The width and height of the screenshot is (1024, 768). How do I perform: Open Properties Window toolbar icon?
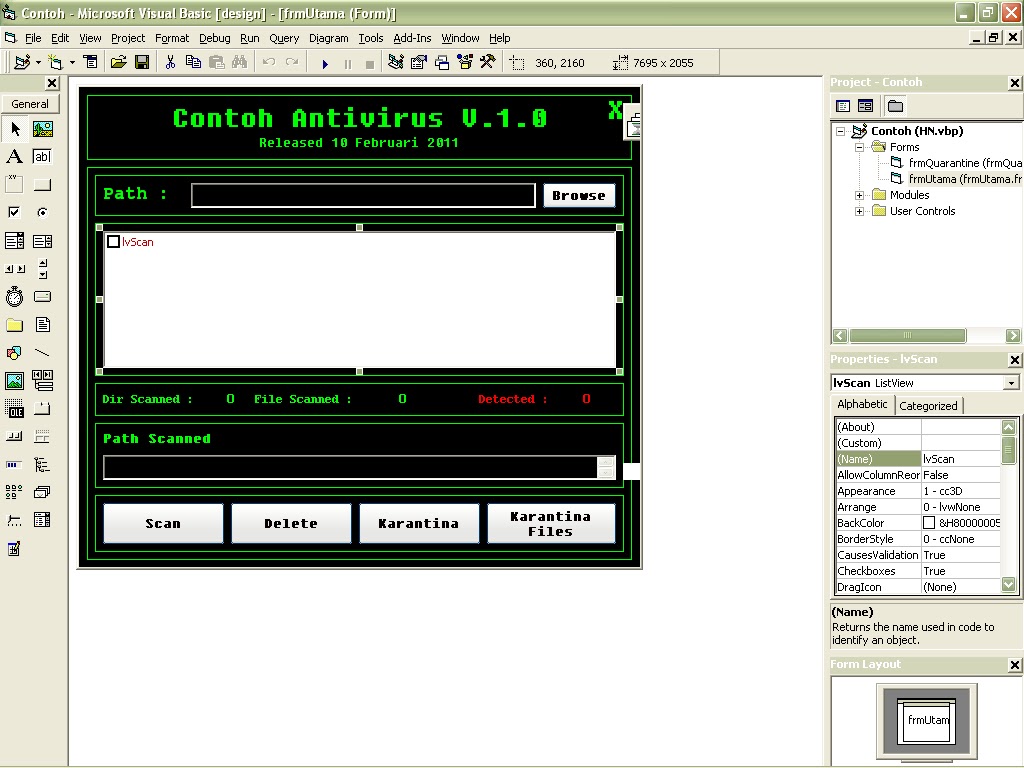(x=419, y=63)
